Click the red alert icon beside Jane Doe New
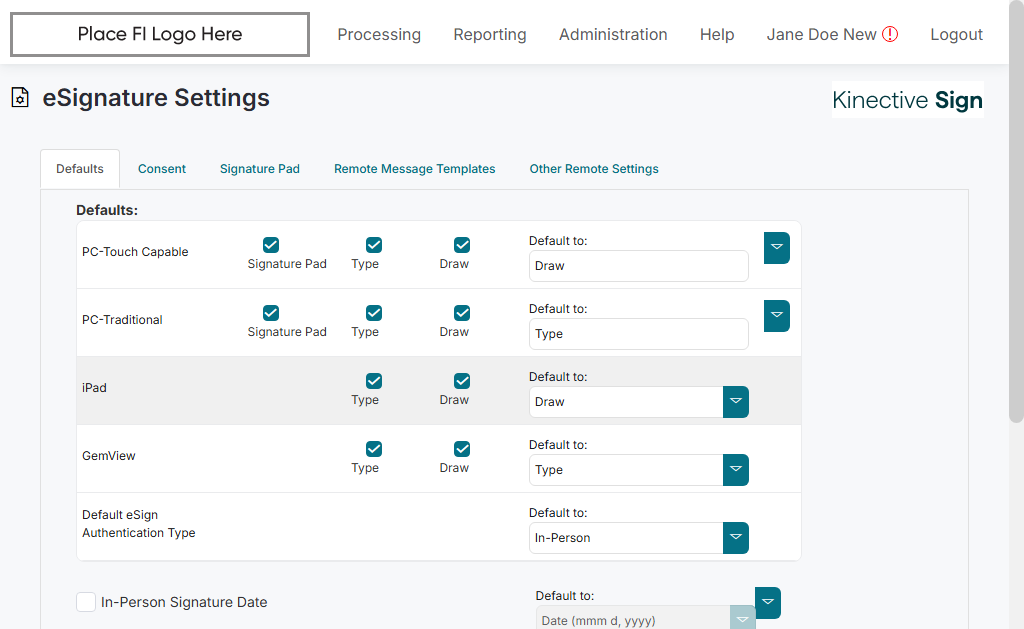Image resolution: width=1024 pixels, height=629 pixels. point(890,34)
